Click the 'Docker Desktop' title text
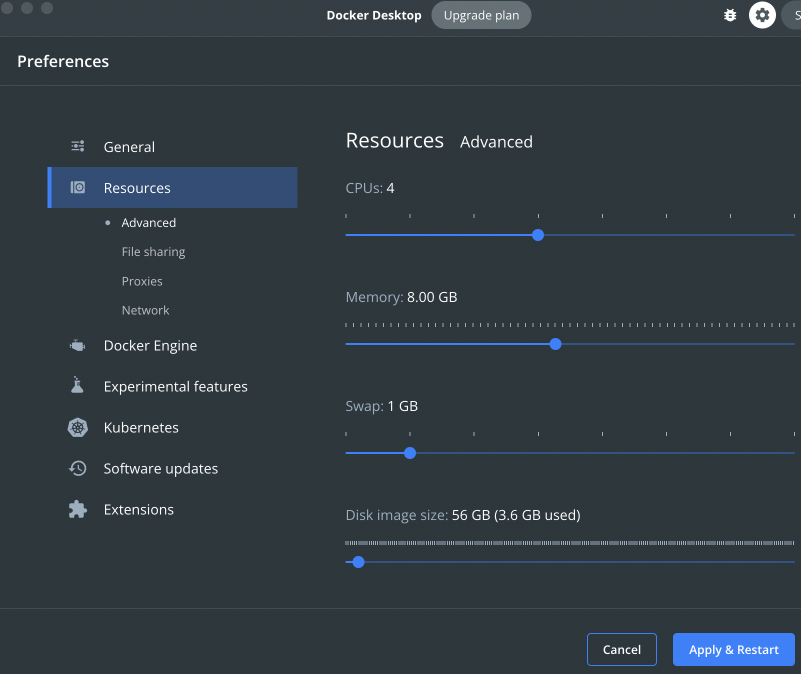 click(x=374, y=15)
